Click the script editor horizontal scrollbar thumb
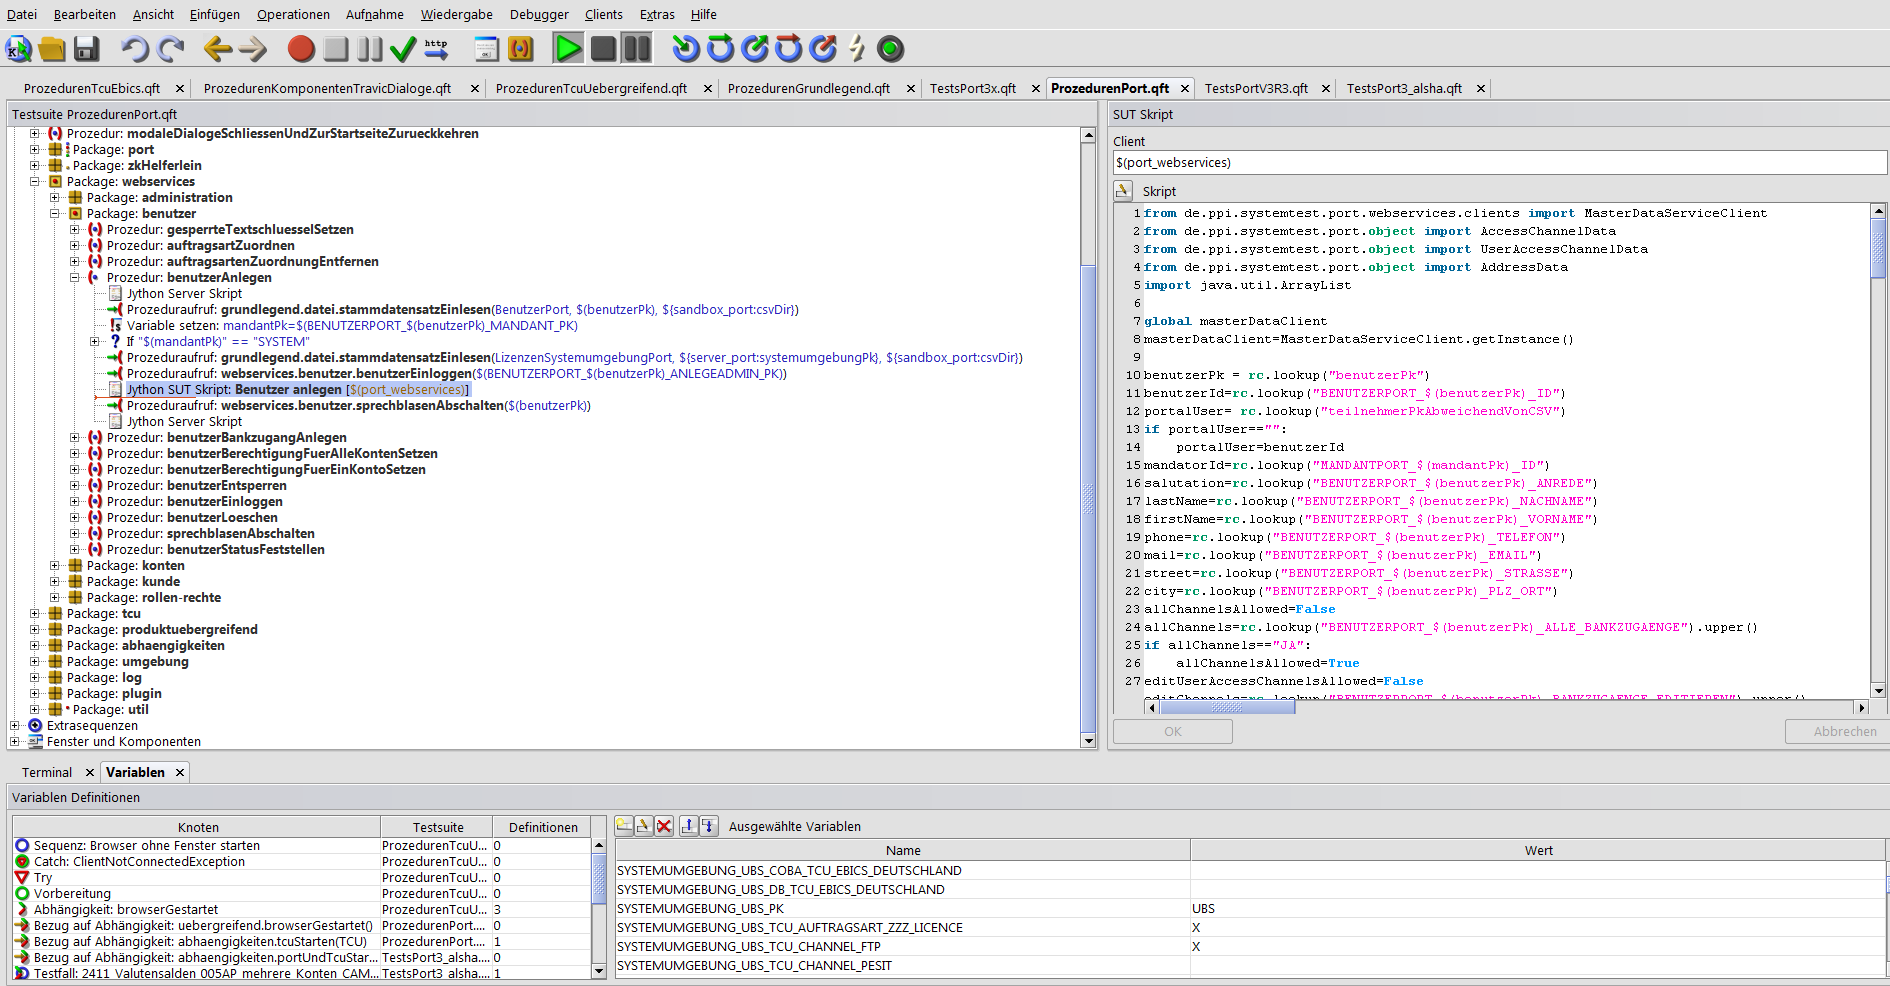This screenshot has height=986, width=1890. click(1227, 707)
